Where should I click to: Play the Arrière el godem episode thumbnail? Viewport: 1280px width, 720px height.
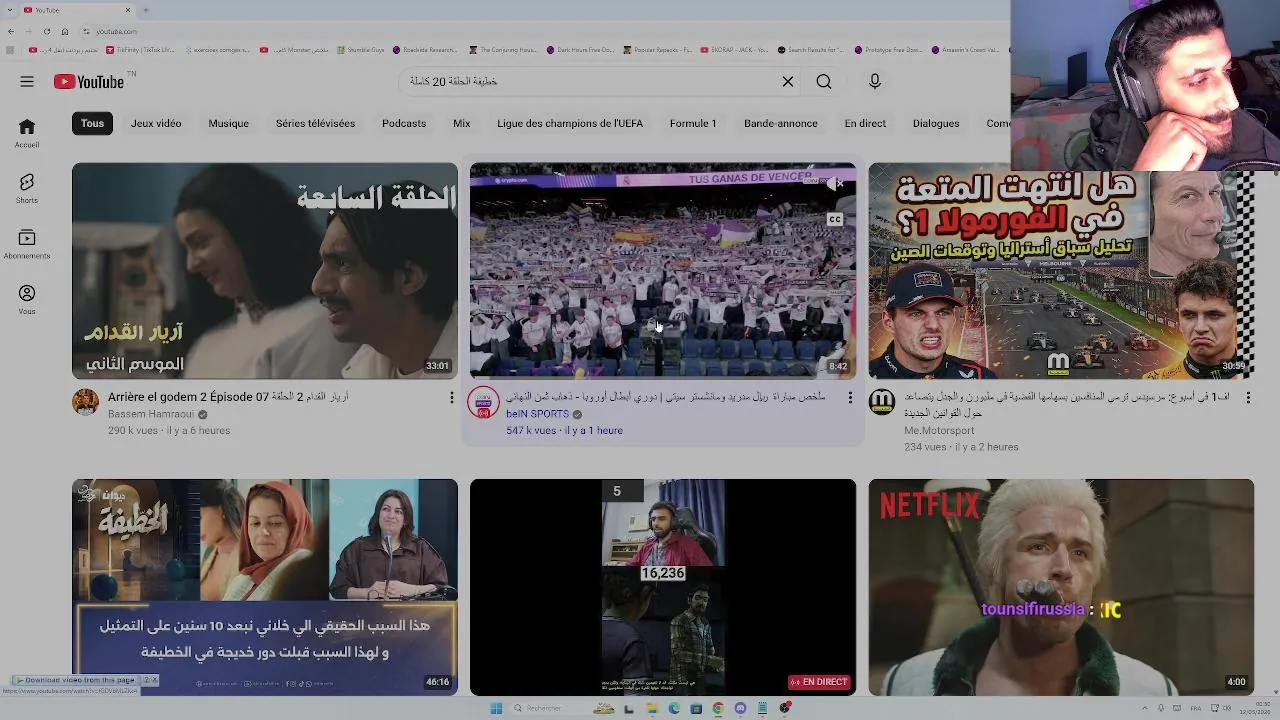[x=265, y=271]
